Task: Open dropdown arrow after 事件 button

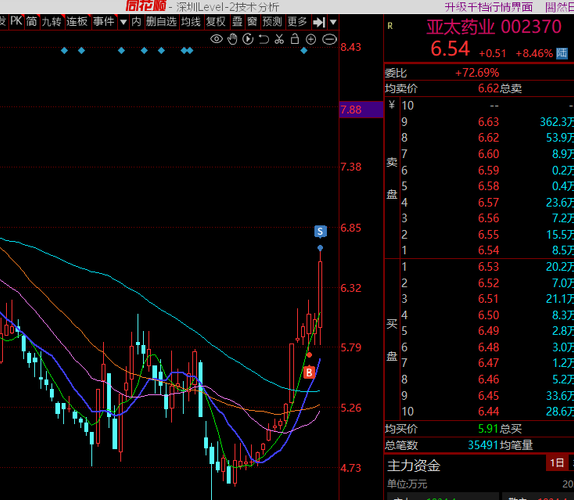Action: (123, 22)
